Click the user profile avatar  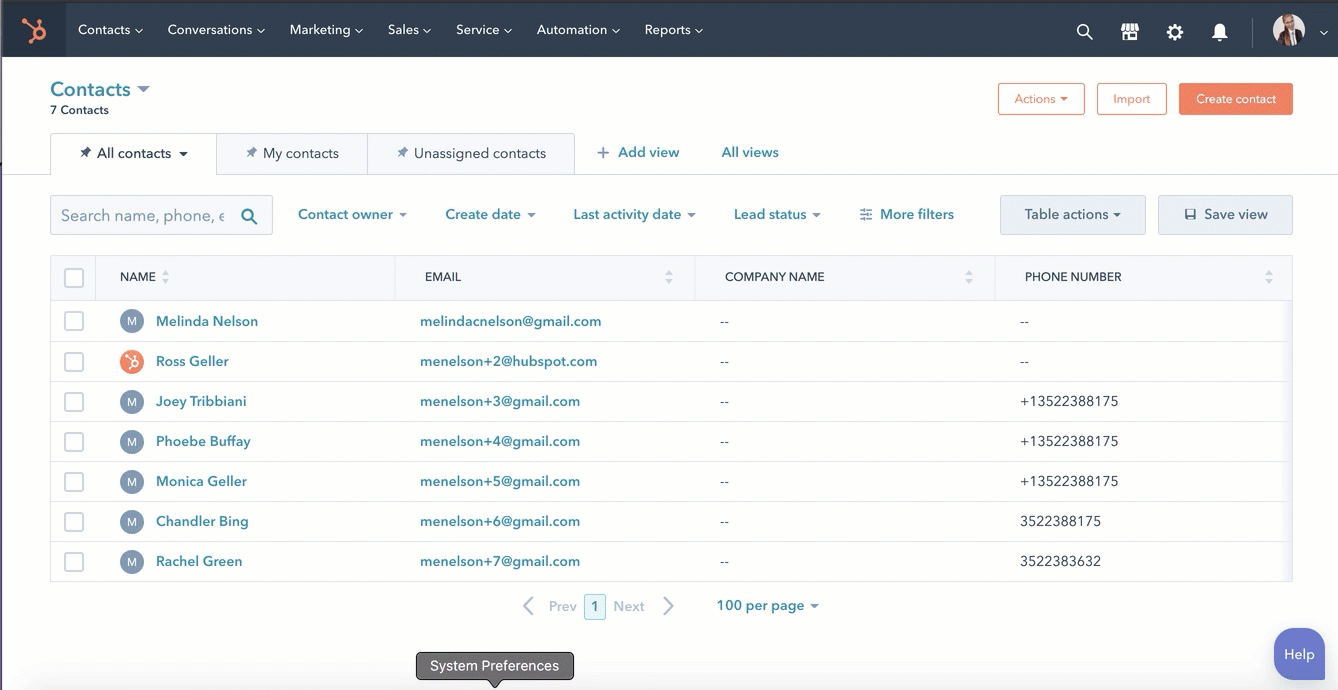click(x=1288, y=30)
